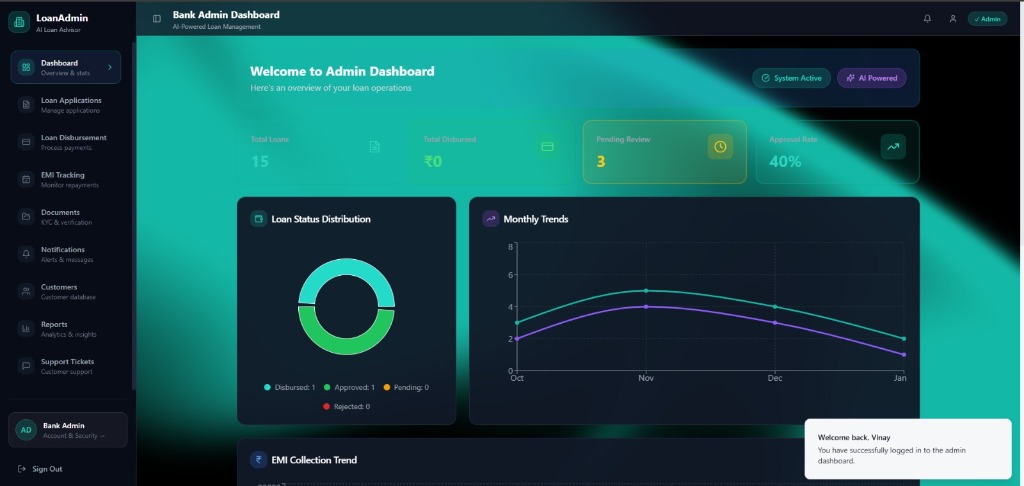
Task: Click the Oct point on purple line
Action: (x=517, y=338)
